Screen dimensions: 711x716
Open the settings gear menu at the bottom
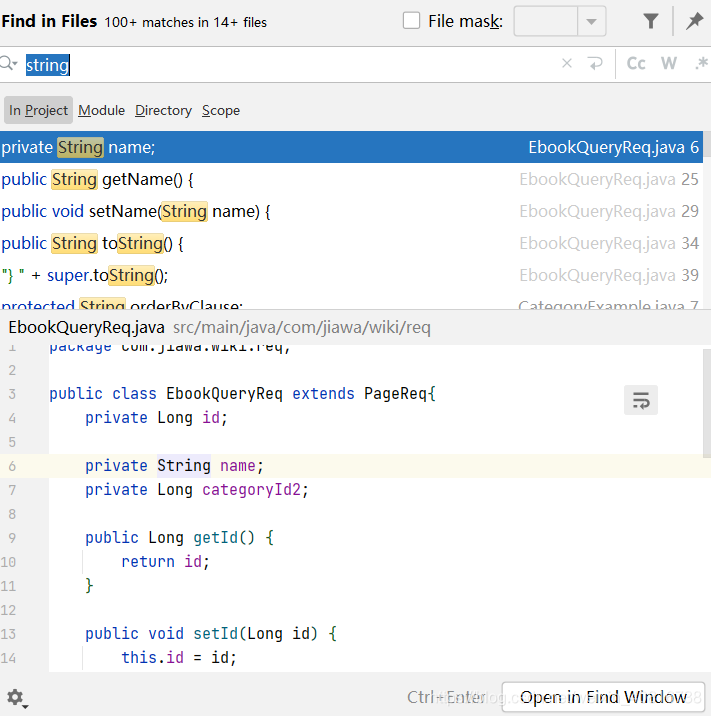point(16,698)
